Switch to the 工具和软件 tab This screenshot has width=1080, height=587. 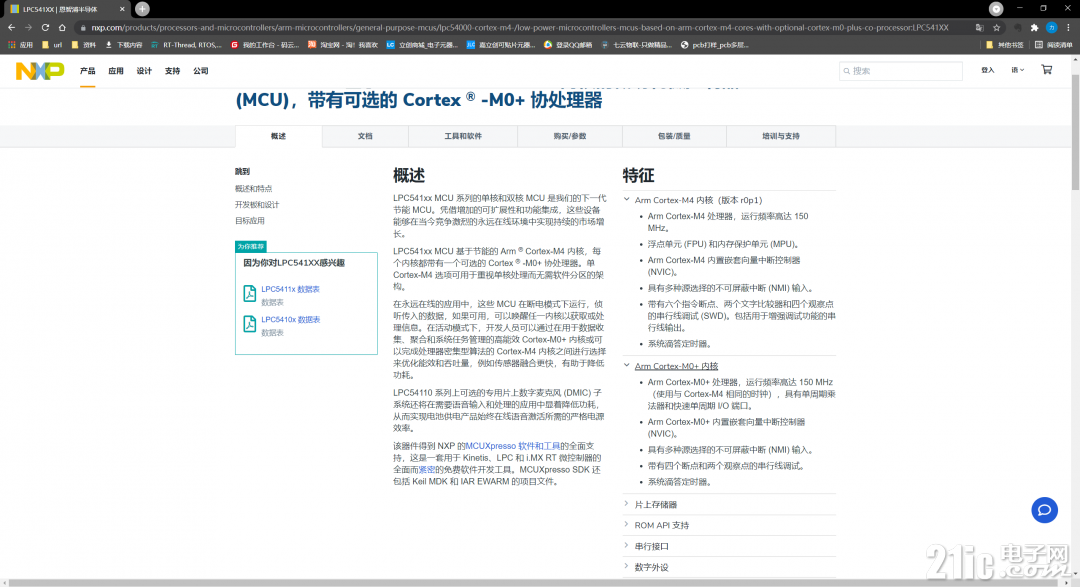click(x=463, y=136)
